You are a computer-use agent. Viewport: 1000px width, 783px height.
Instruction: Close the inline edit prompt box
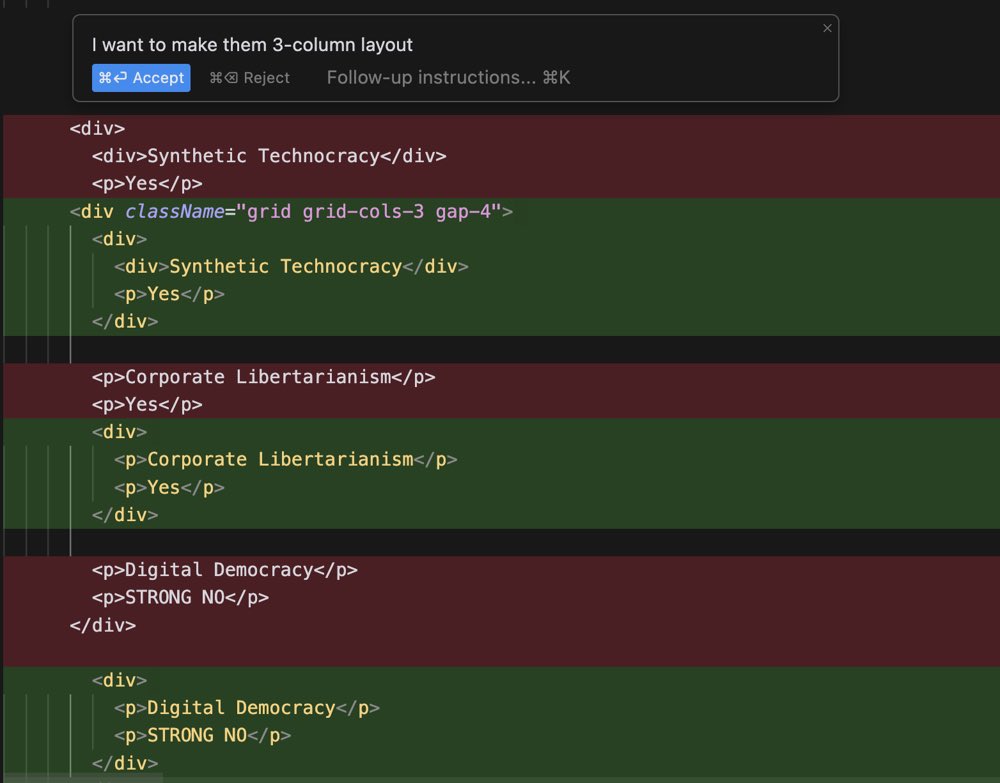pyautogui.click(x=827, y=28)
